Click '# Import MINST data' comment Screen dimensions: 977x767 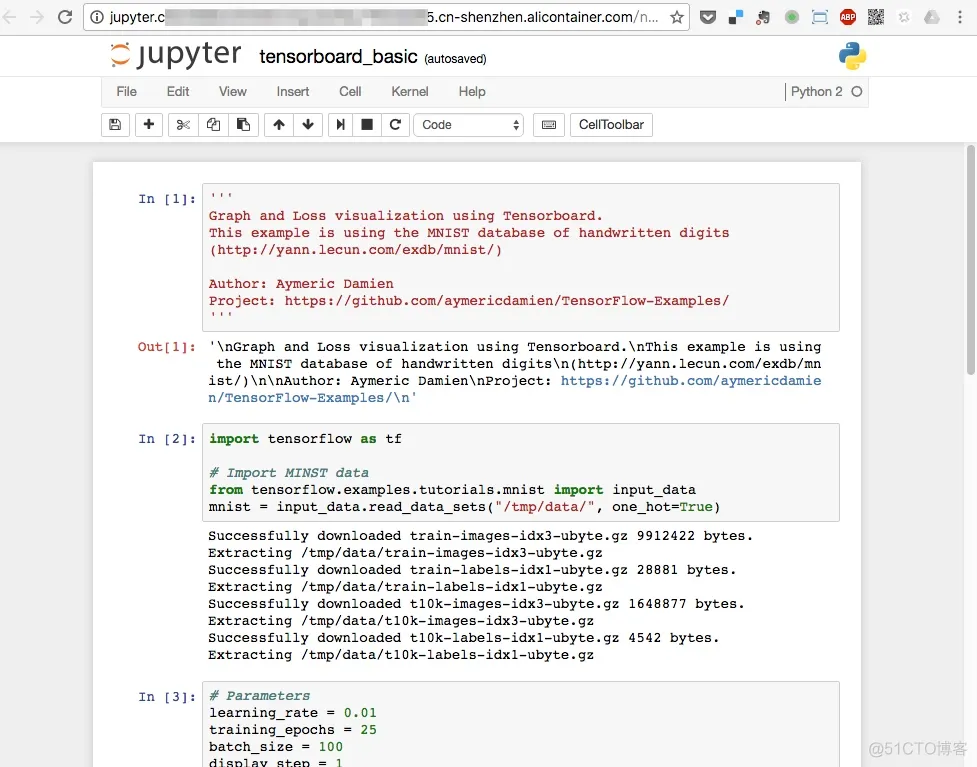click(x=288, y=473)
